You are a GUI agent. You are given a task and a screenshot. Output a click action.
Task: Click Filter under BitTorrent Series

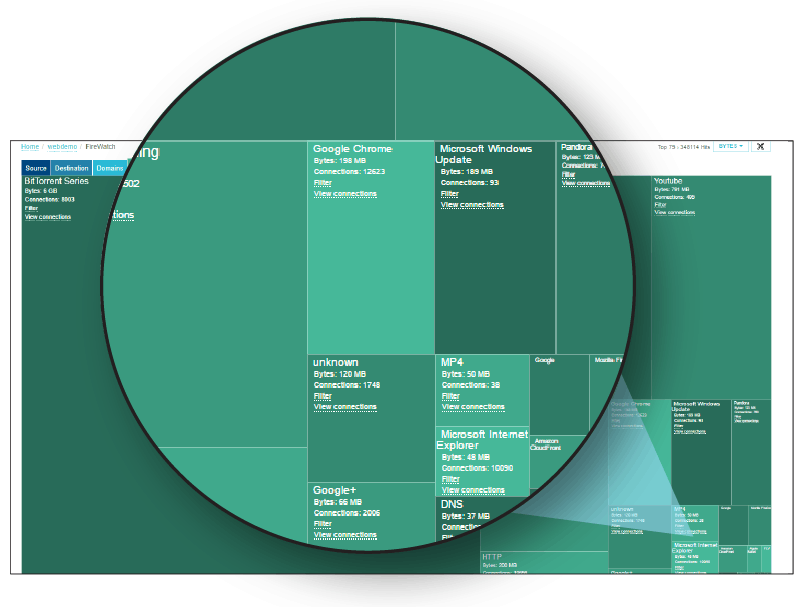coord(31,208)
